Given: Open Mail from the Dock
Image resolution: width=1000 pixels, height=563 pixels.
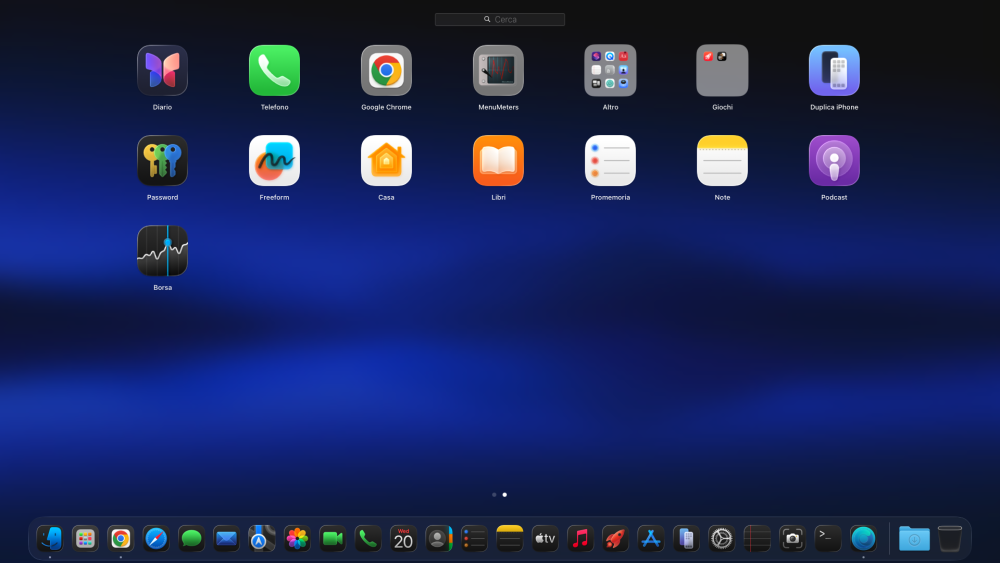Looking at the screenshot, I should [226, 539].
